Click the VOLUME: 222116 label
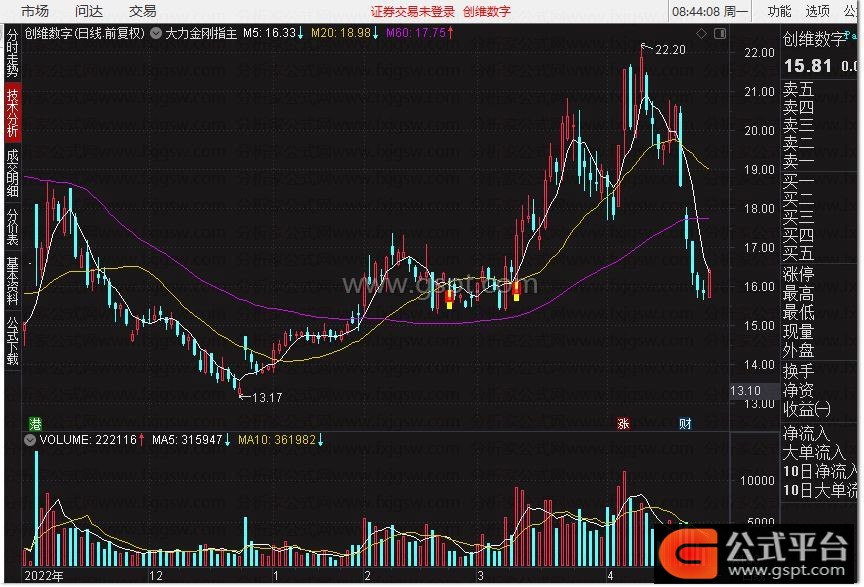 [92, 440]
